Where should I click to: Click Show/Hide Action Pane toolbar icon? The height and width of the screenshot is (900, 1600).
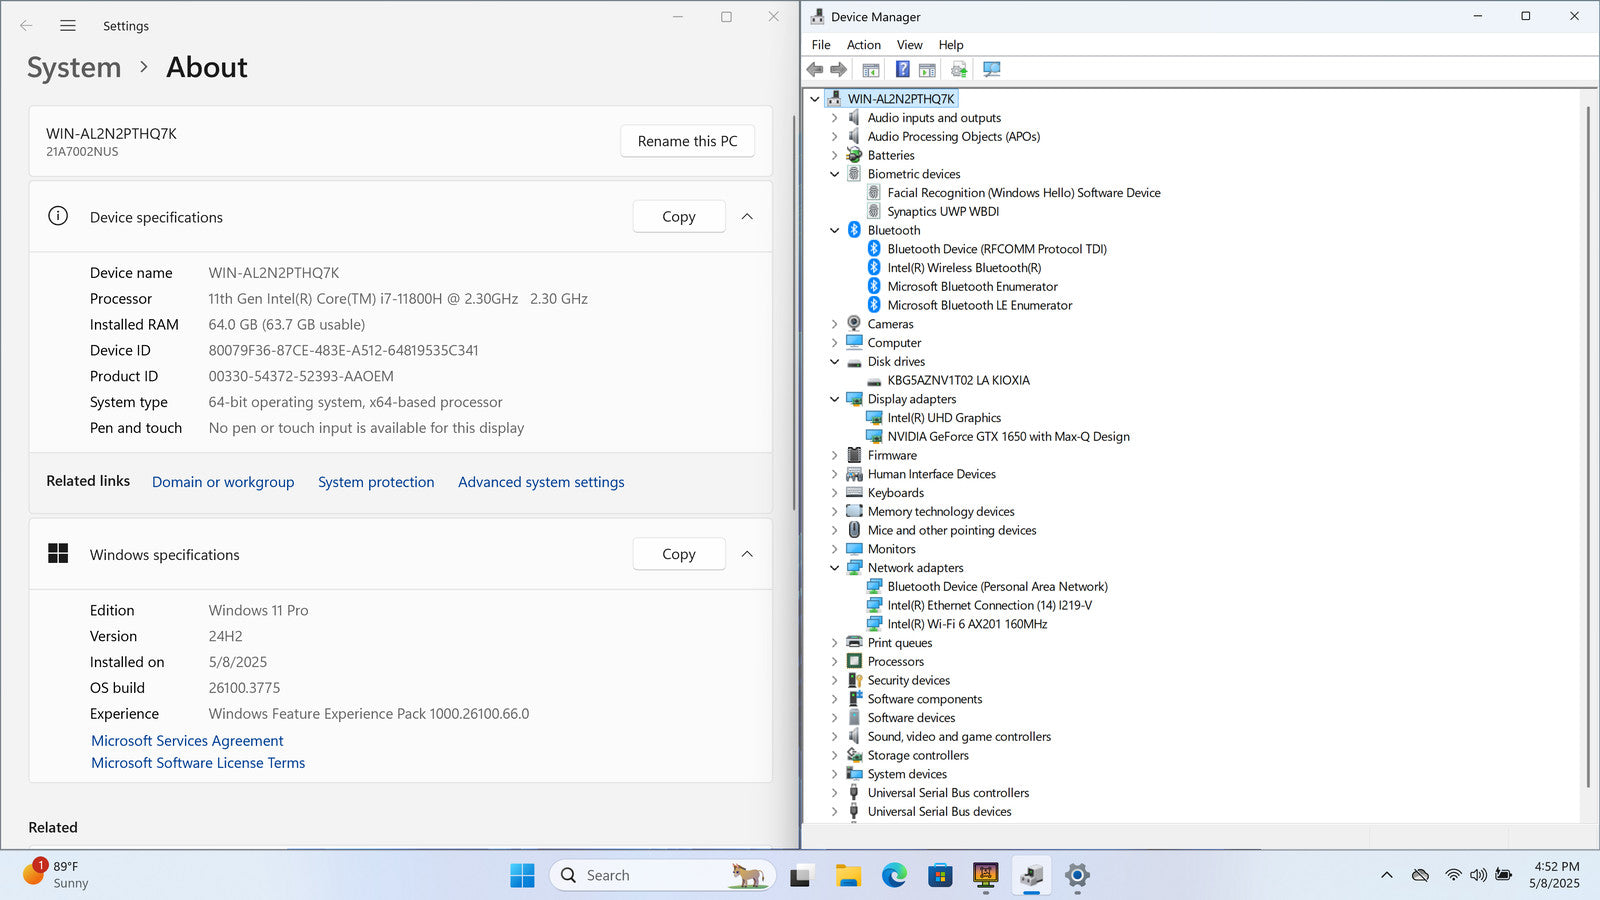927,70
